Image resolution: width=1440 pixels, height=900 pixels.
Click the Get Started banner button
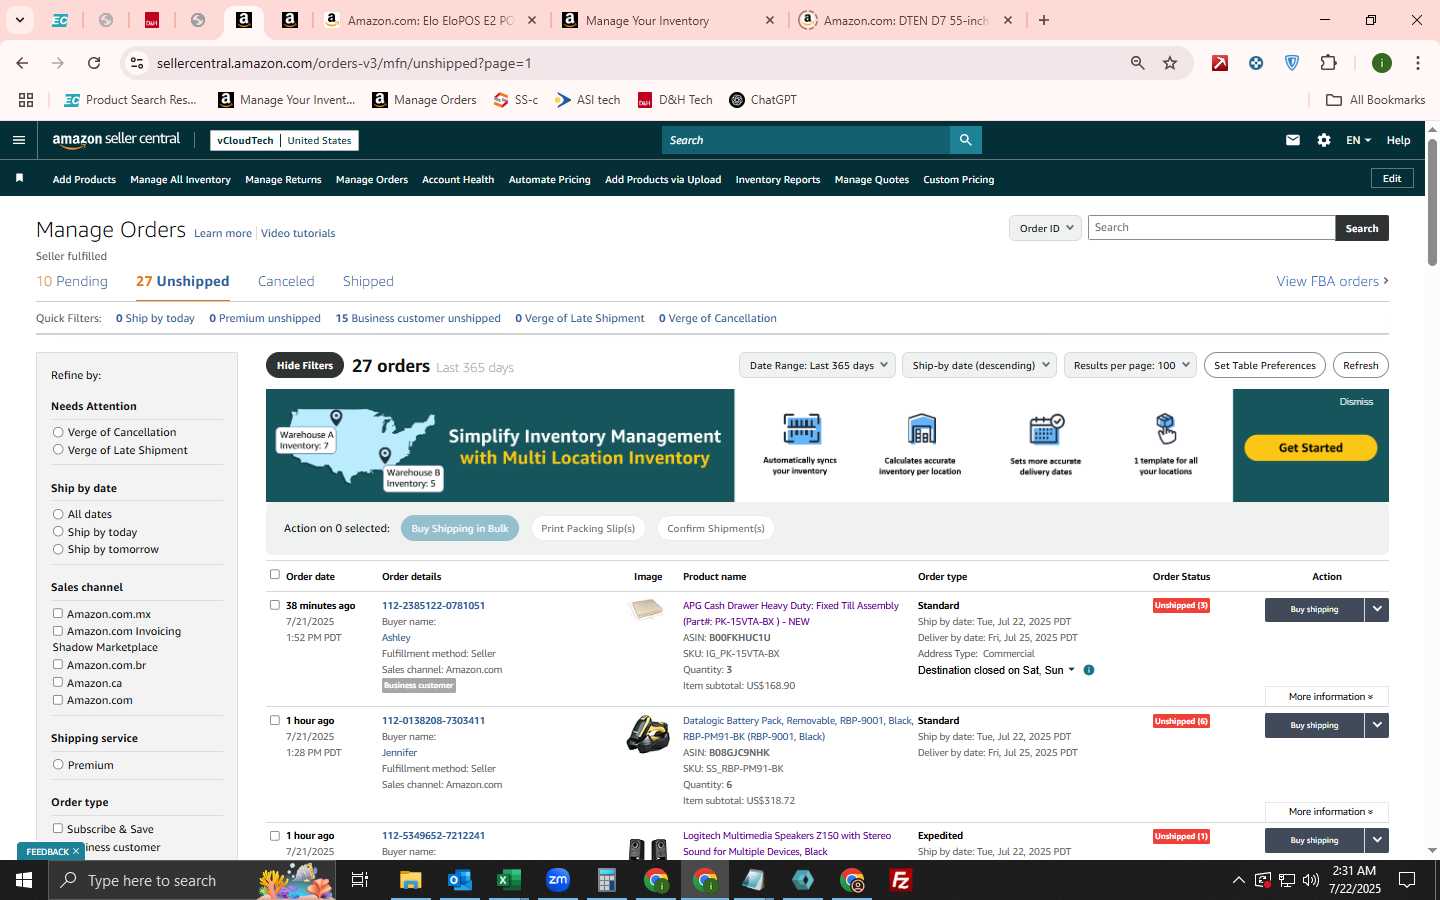pyautogui.click(x=1310, y=448)
